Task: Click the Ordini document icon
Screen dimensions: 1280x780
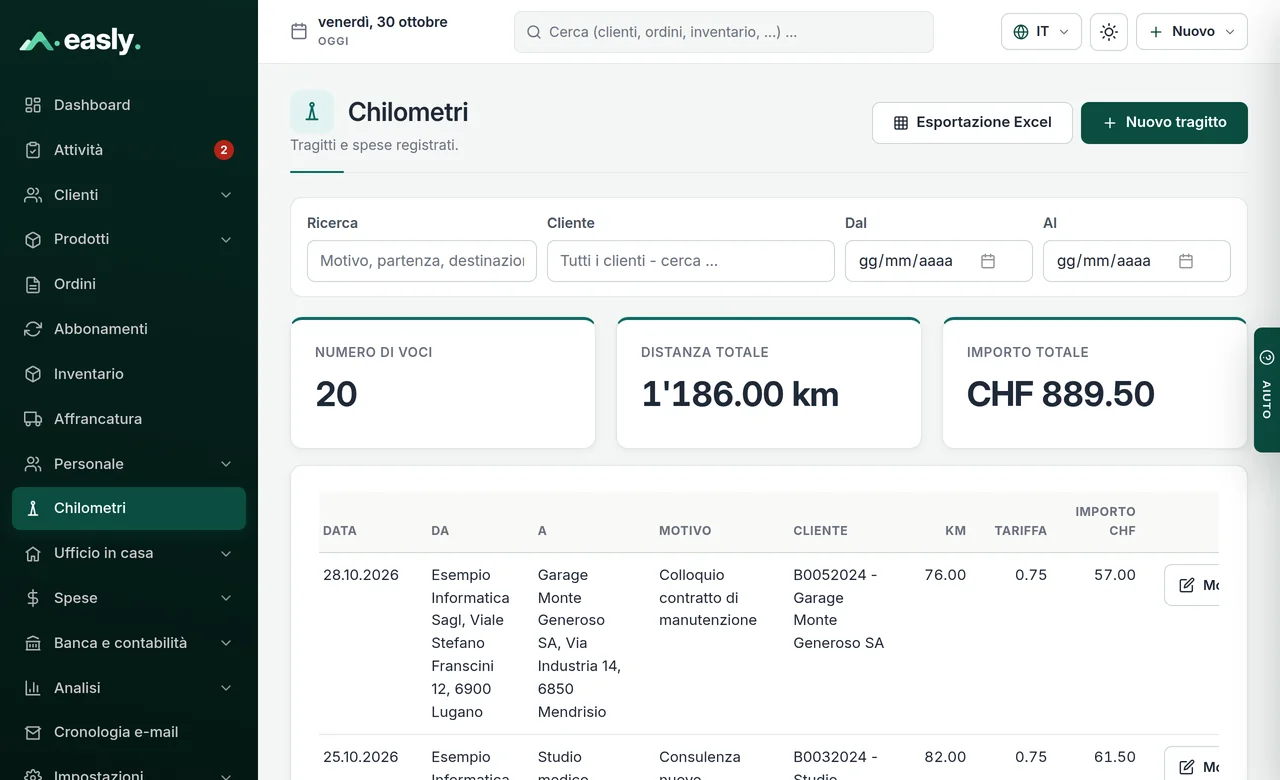Action: tap(33, 284)
